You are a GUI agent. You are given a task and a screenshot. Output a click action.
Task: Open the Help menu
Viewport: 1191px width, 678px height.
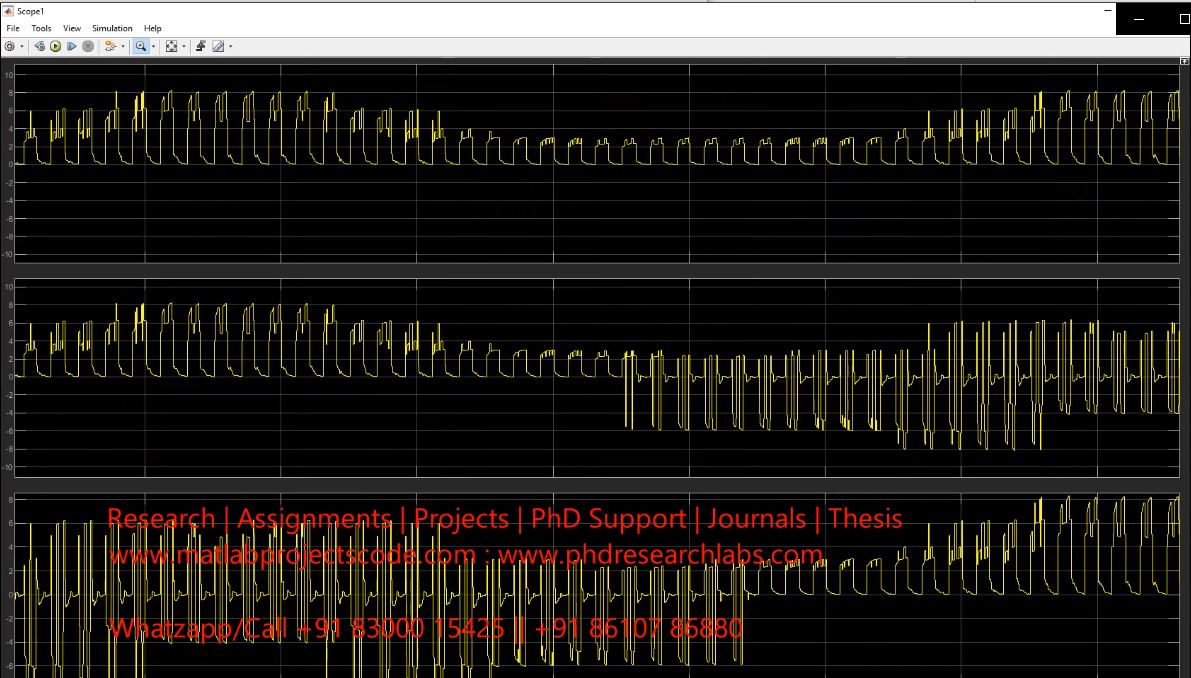tap(152, 28)
